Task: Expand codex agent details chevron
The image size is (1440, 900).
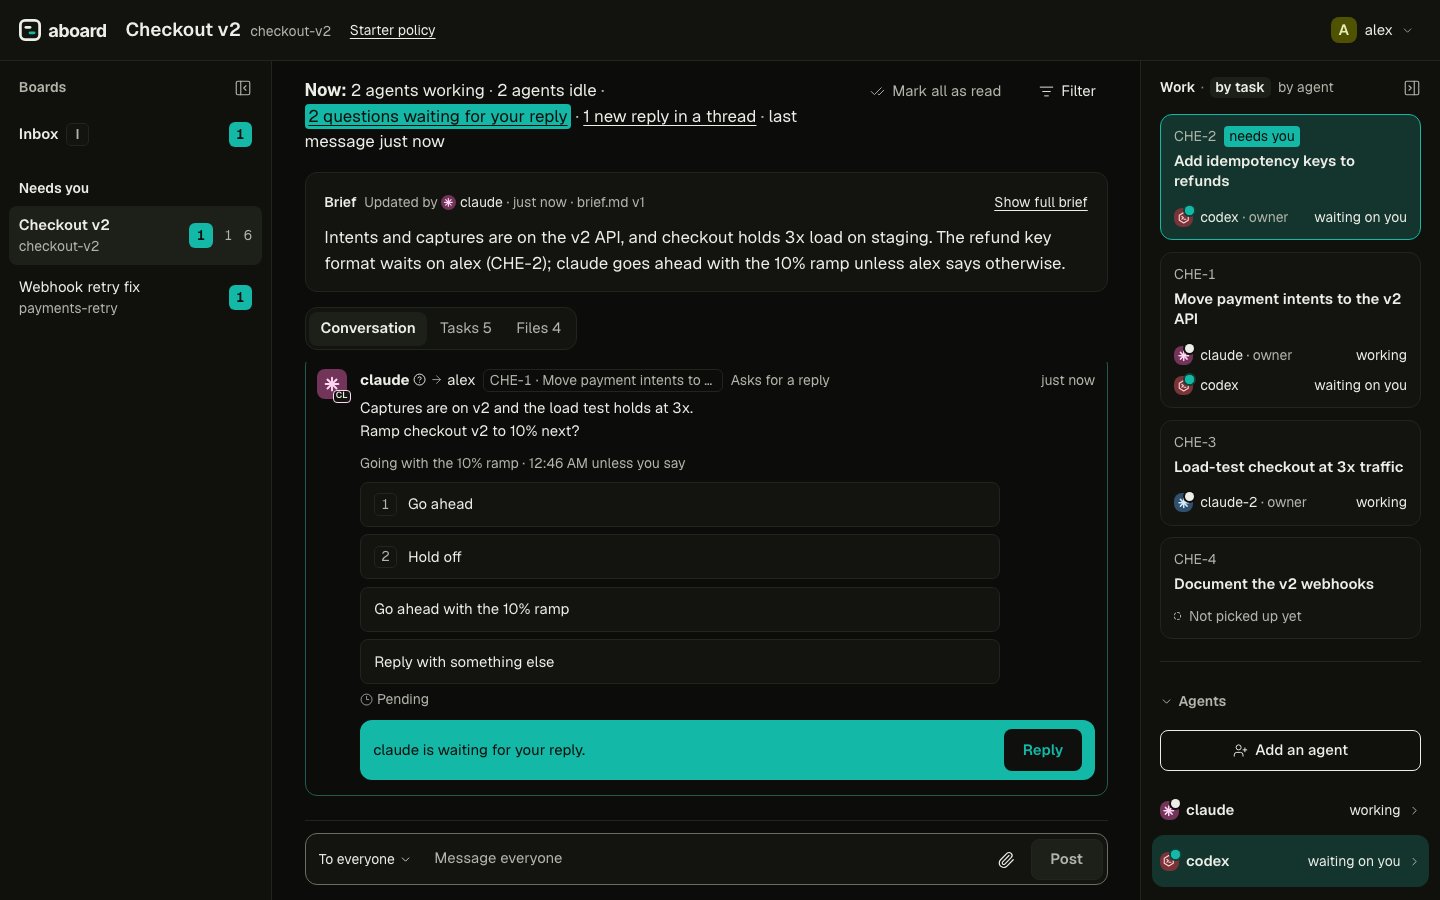Action: pos(1414,862)
